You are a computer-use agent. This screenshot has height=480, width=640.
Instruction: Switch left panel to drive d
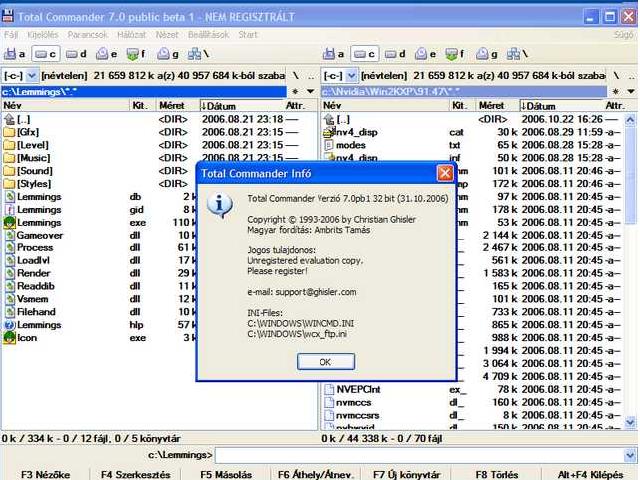[x=76, y=54]
